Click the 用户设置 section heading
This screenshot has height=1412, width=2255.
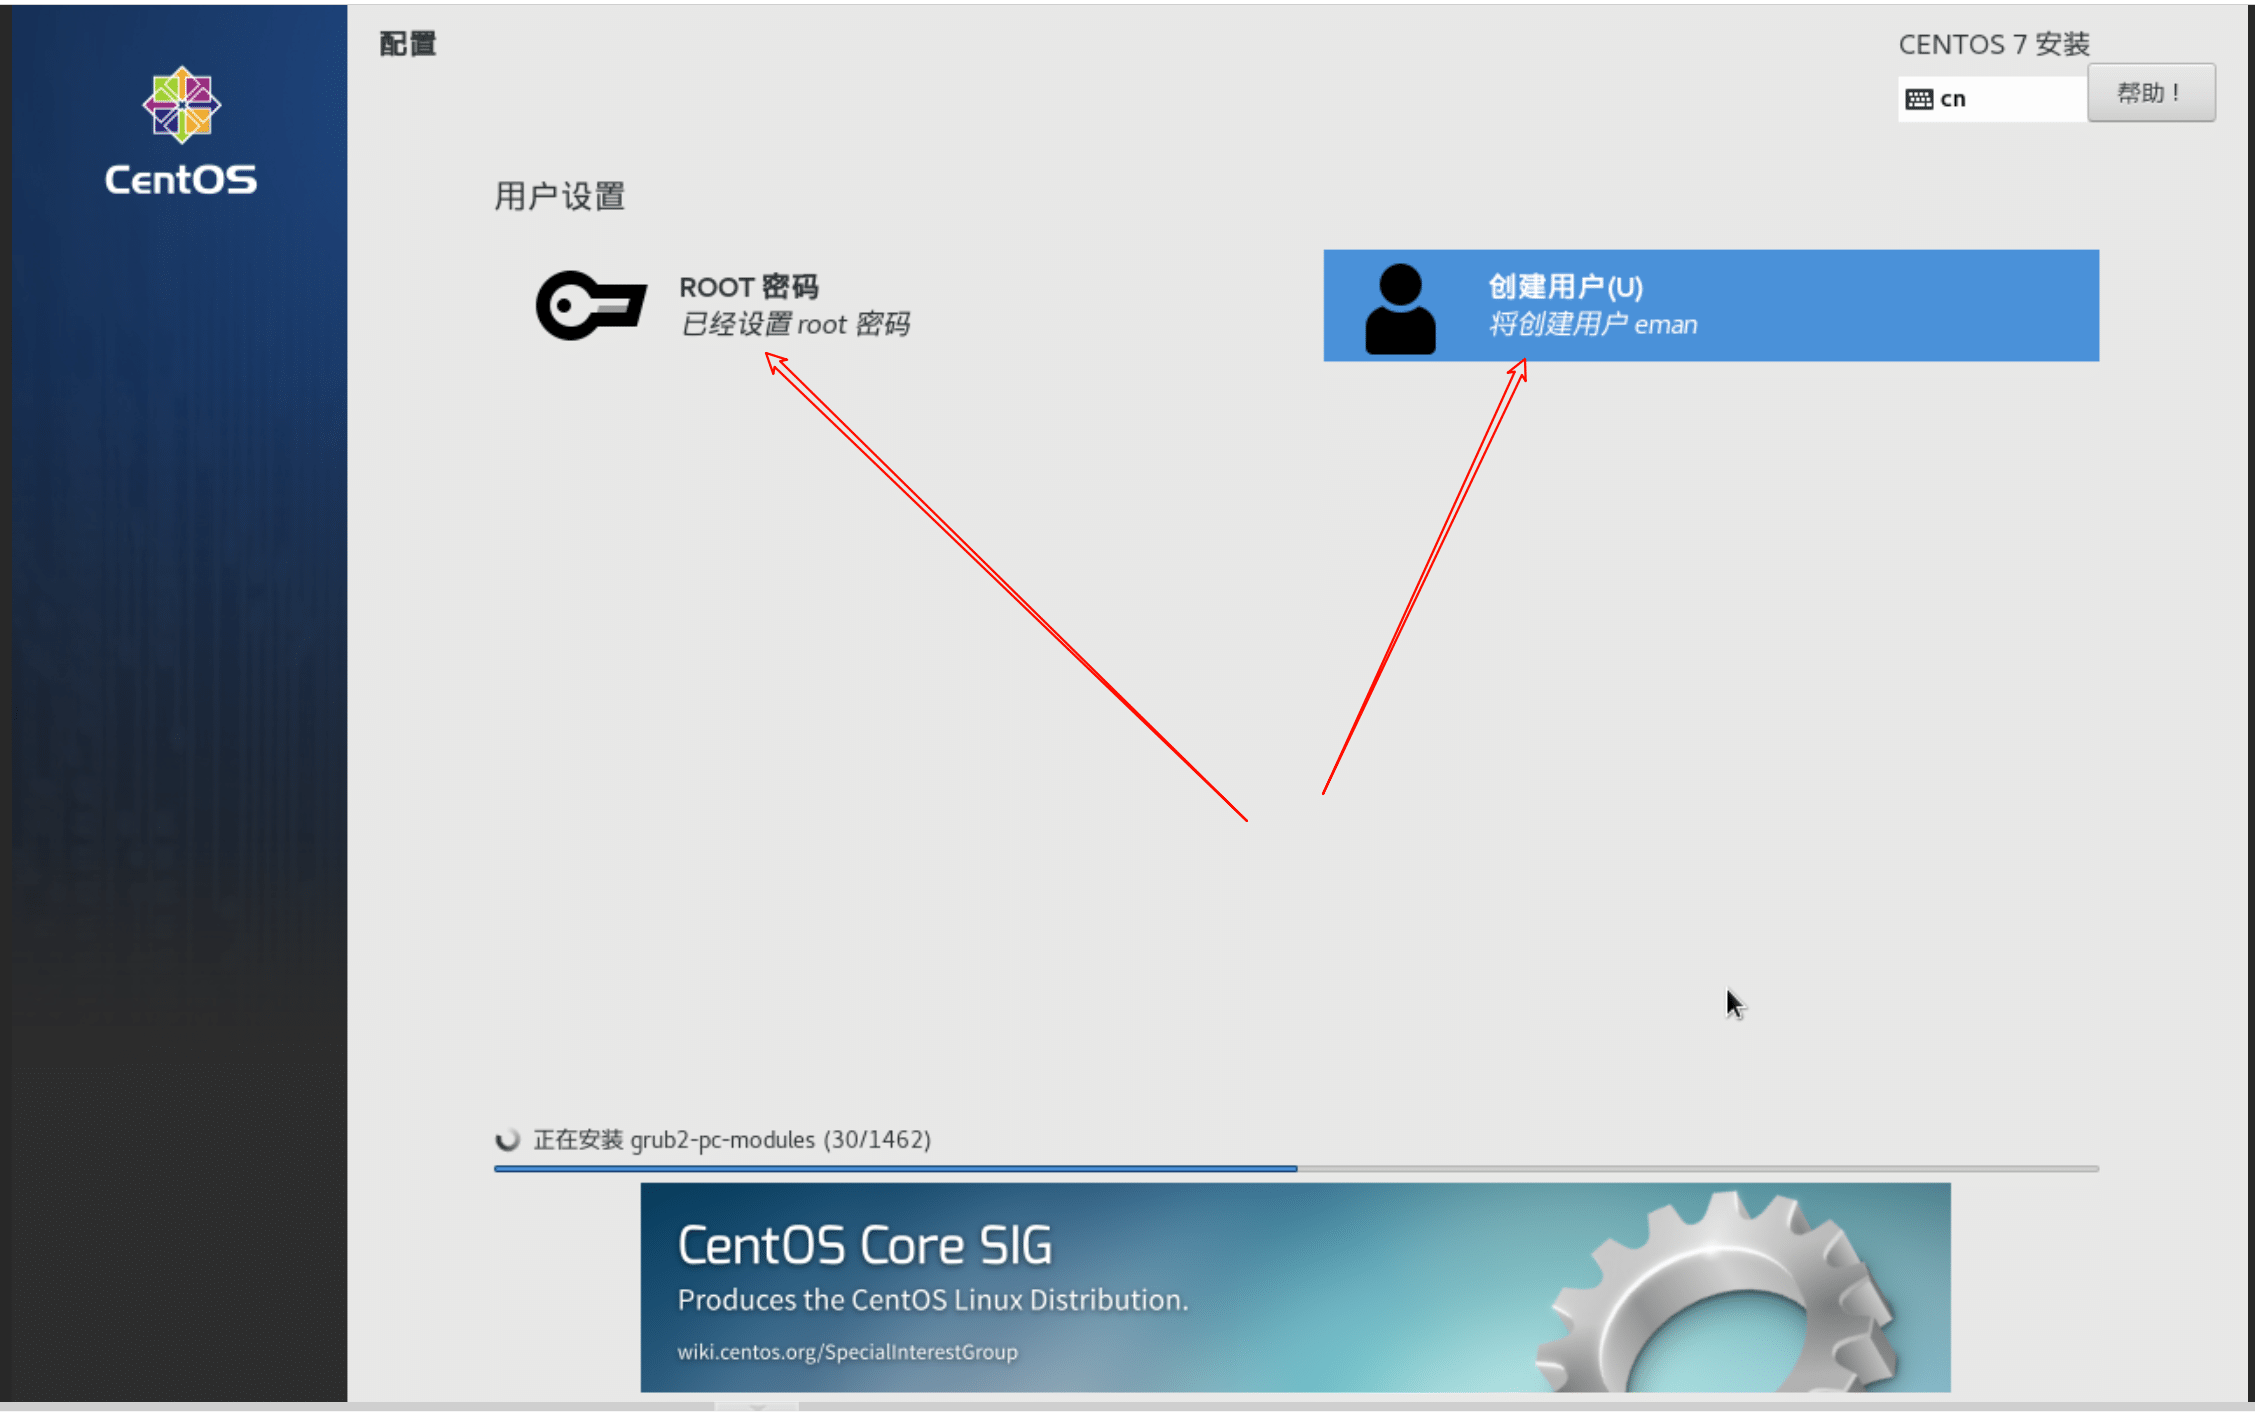(x=560, y=196)
